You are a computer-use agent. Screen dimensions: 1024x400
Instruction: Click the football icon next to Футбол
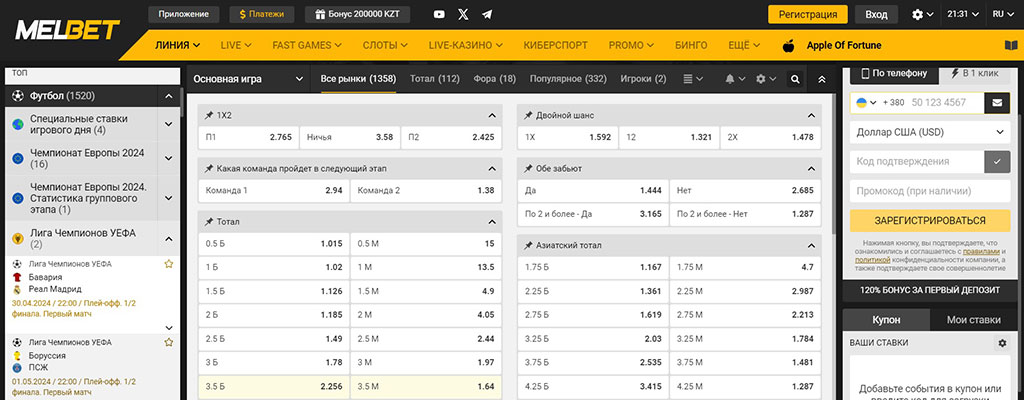click(18, 96)
